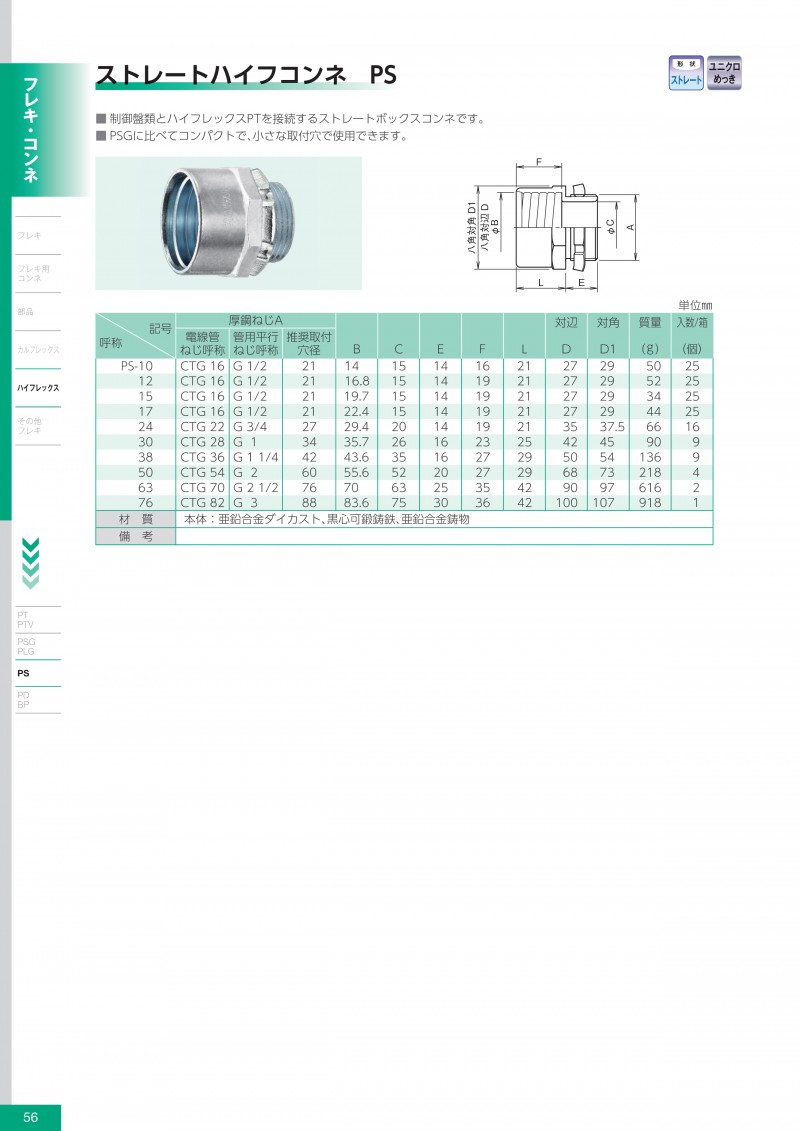Click the B value 16.8
The image size is (800, 1131).
point(356,381)
